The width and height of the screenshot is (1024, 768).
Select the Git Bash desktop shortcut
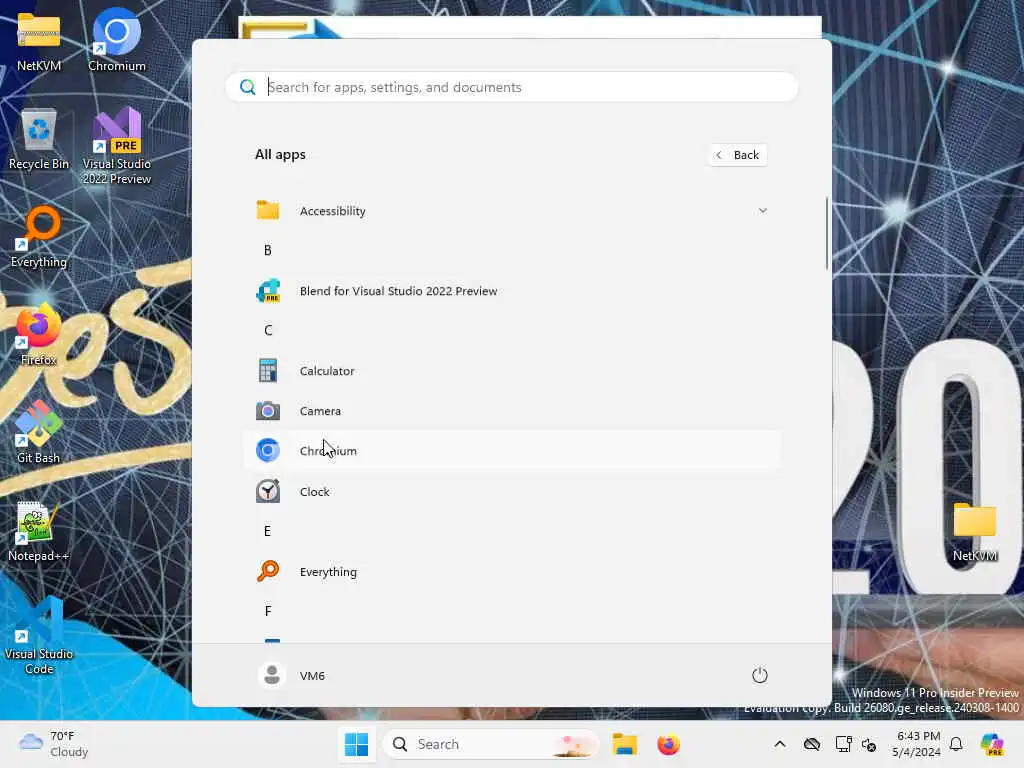pos(39,432)
